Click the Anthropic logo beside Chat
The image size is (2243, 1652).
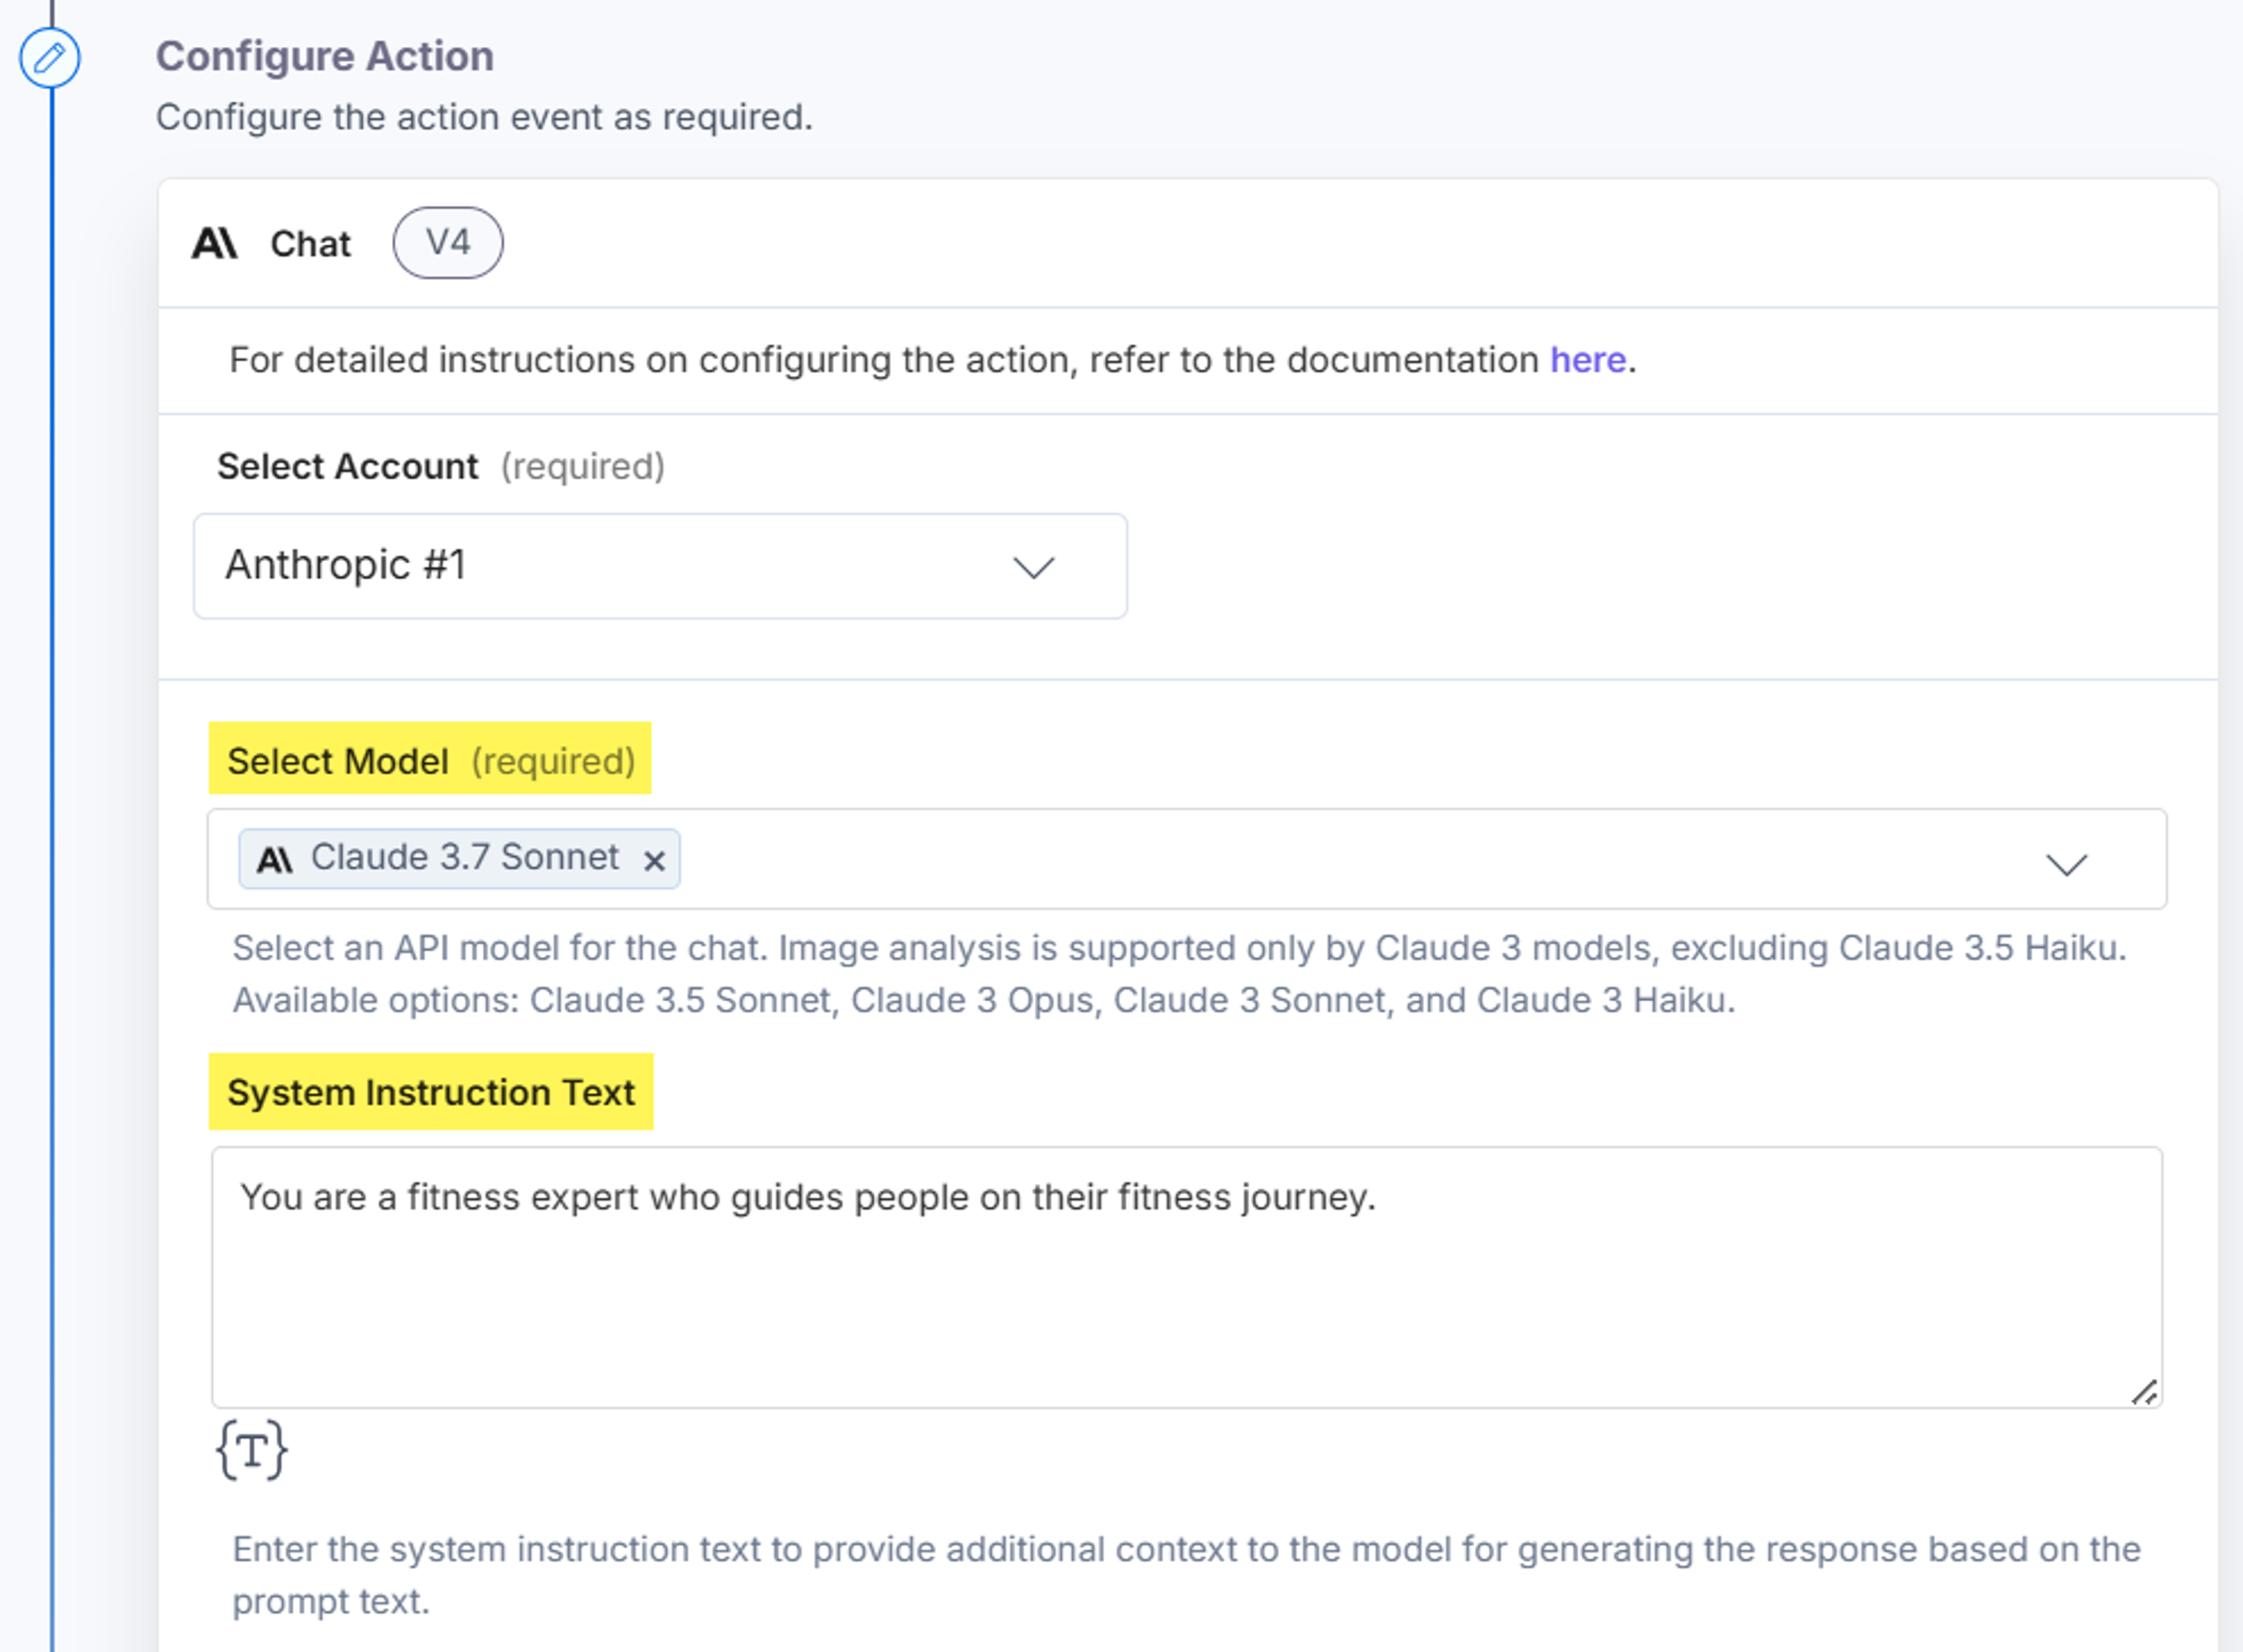click(215, 243)
